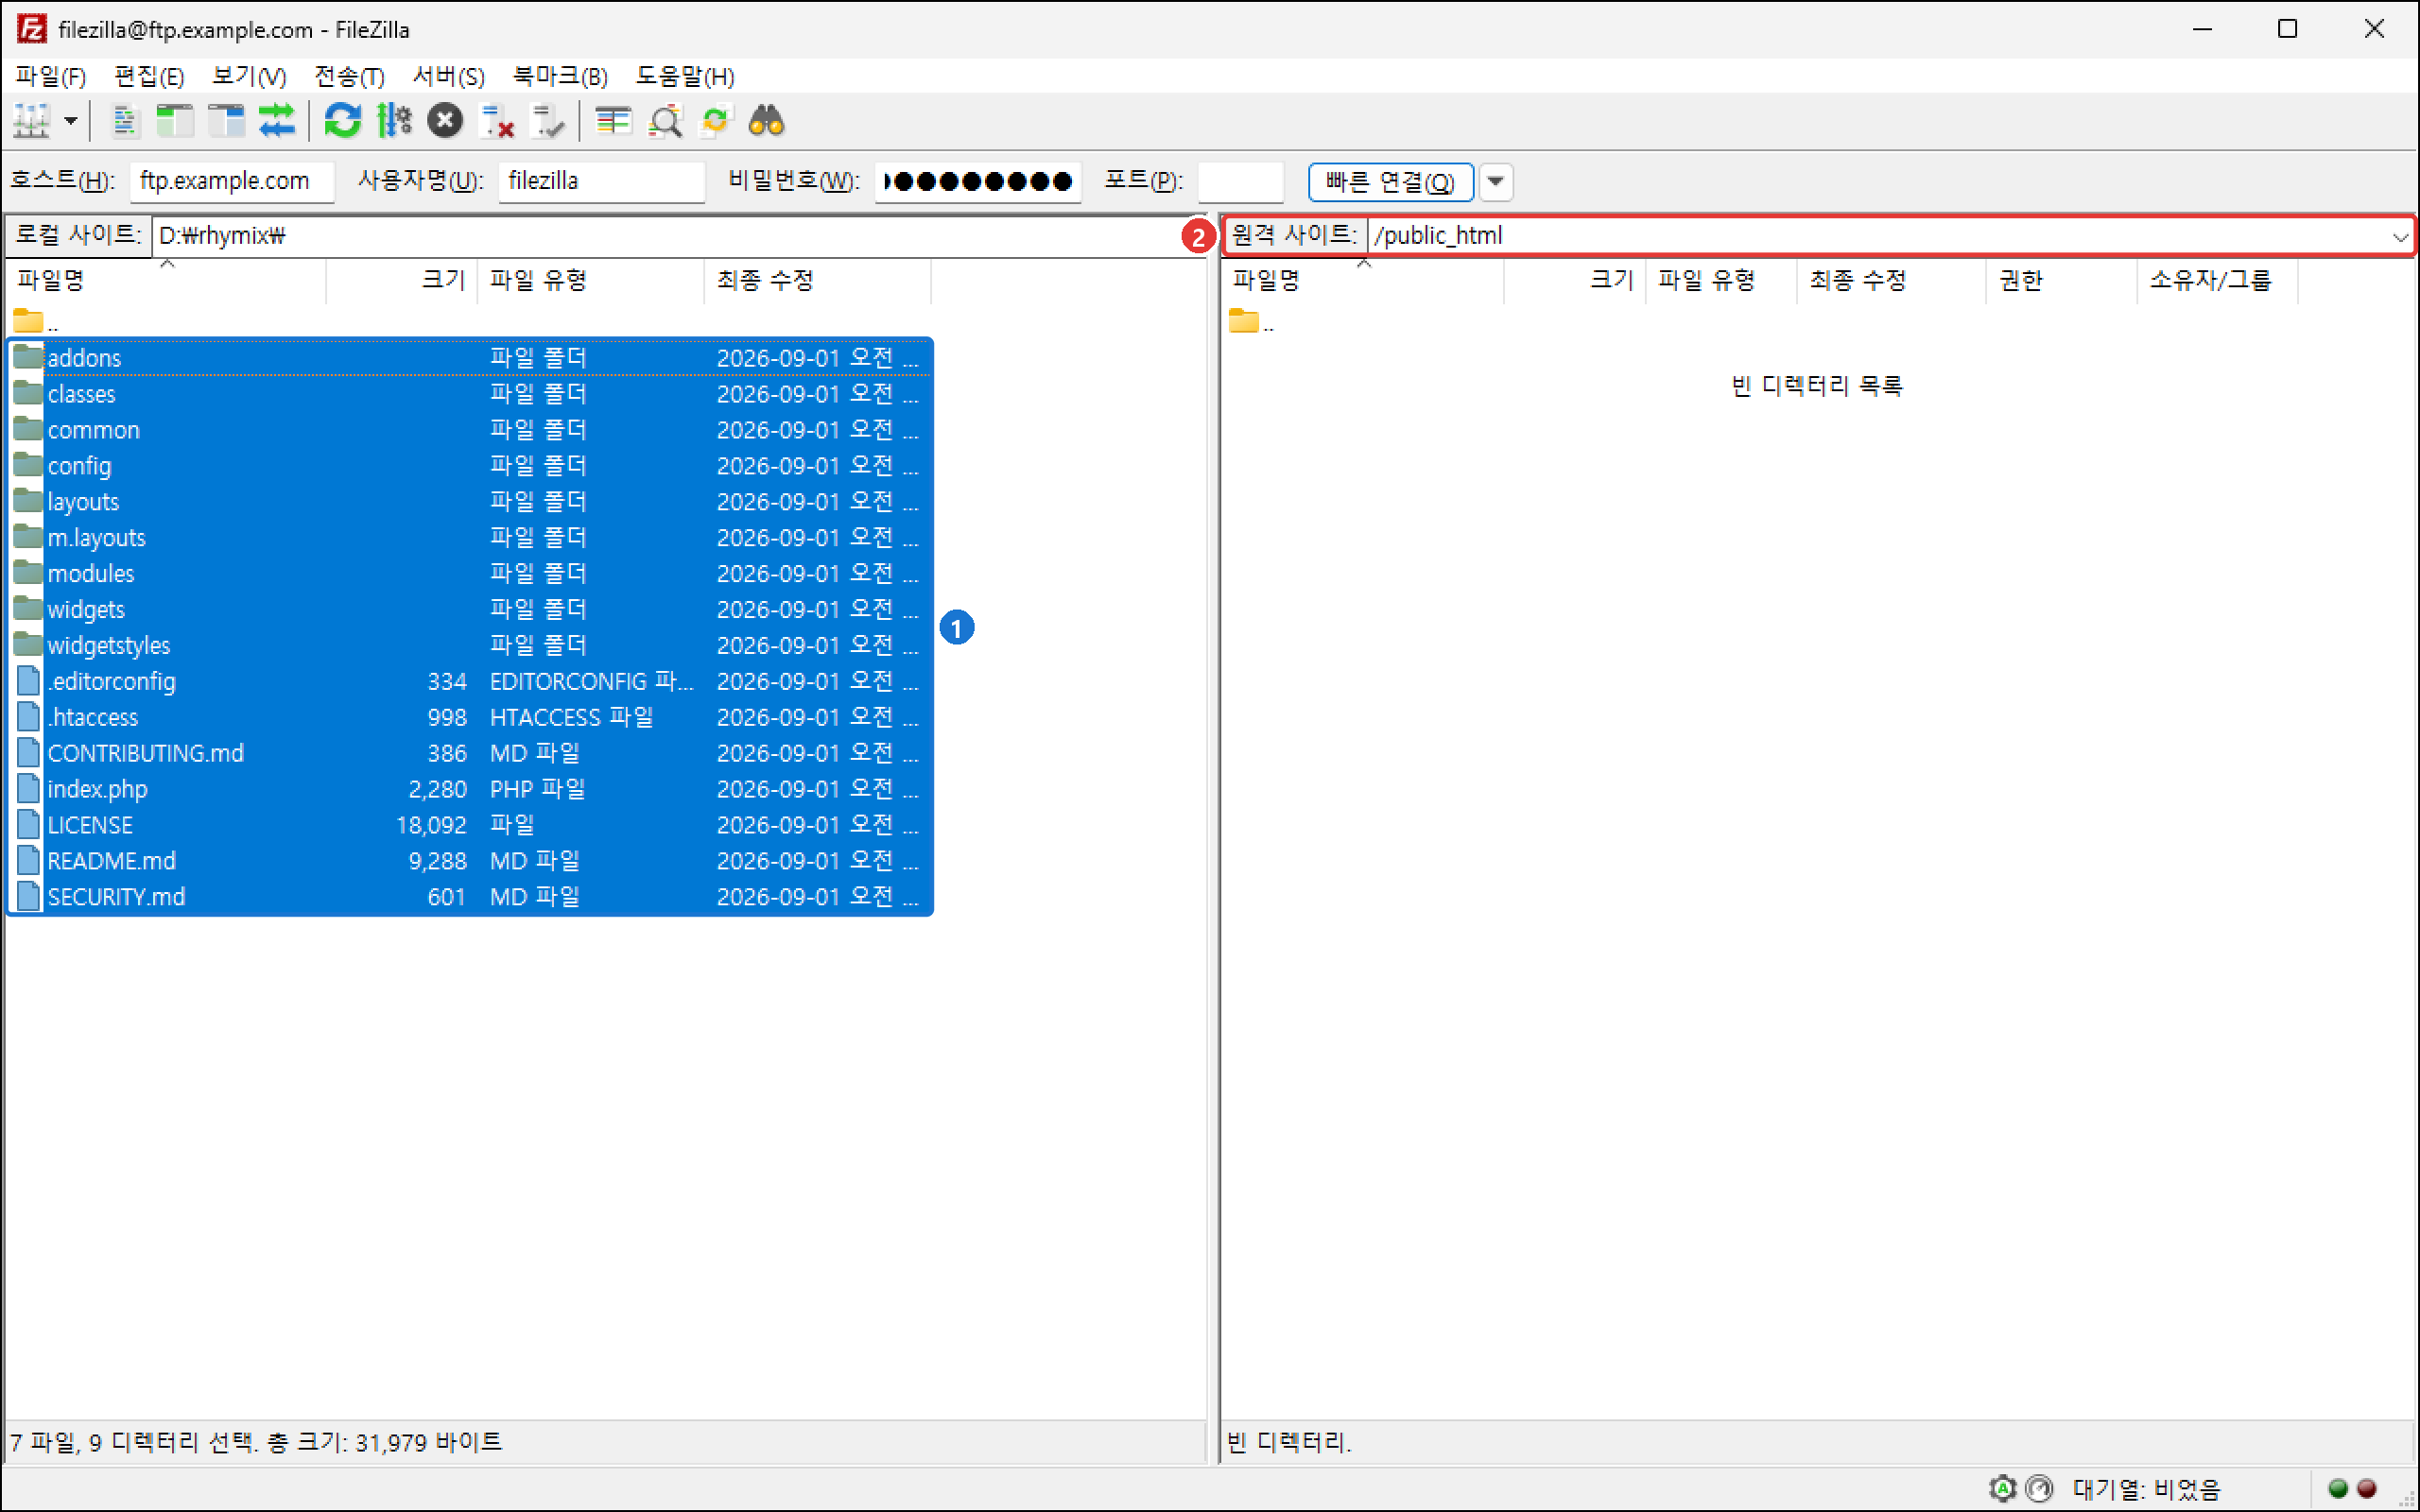Image resolution: width=2420 pixels, height=1512 pixels.
Task: Open the 편집(E) menu
Action: coord(149,76)
